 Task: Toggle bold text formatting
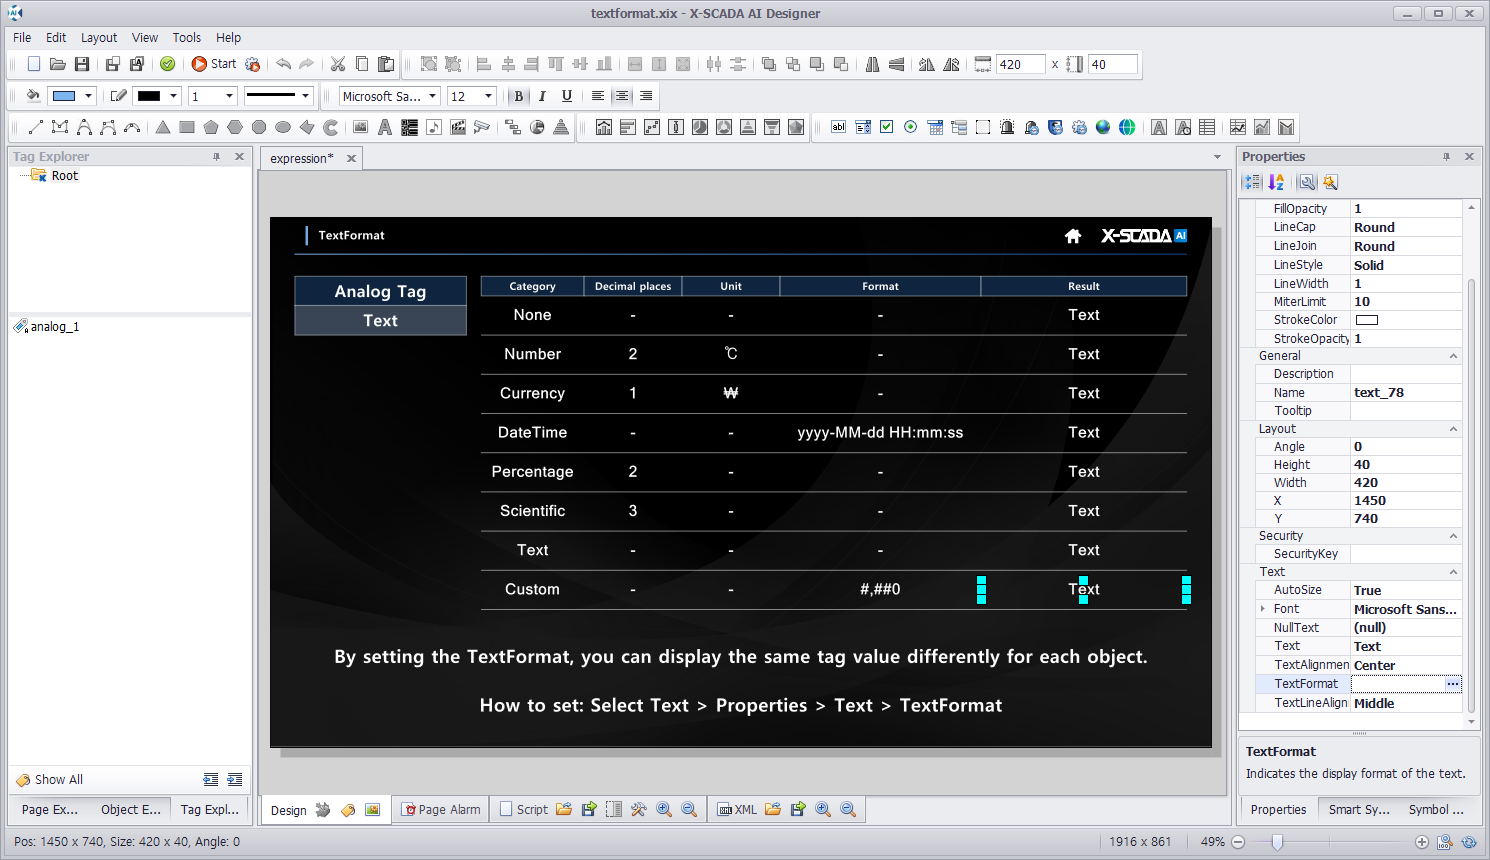(518, 96)
